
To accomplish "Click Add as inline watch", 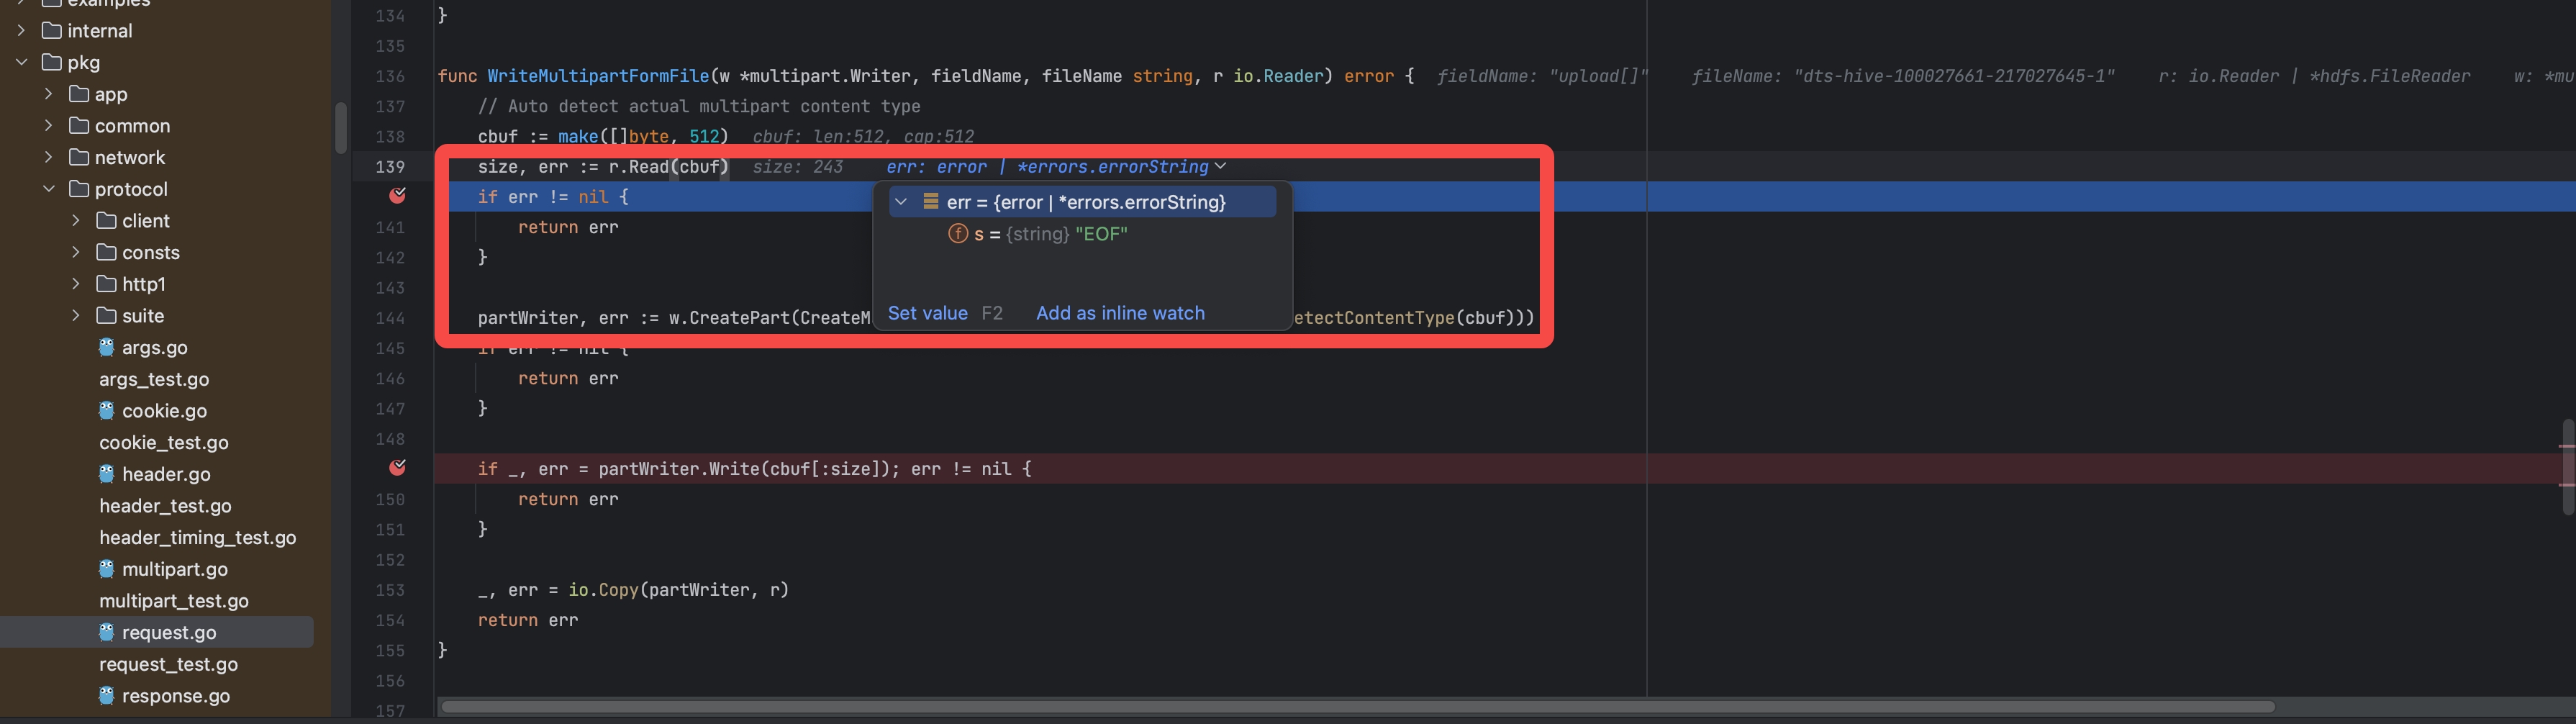I will (x=1120, y=313).
